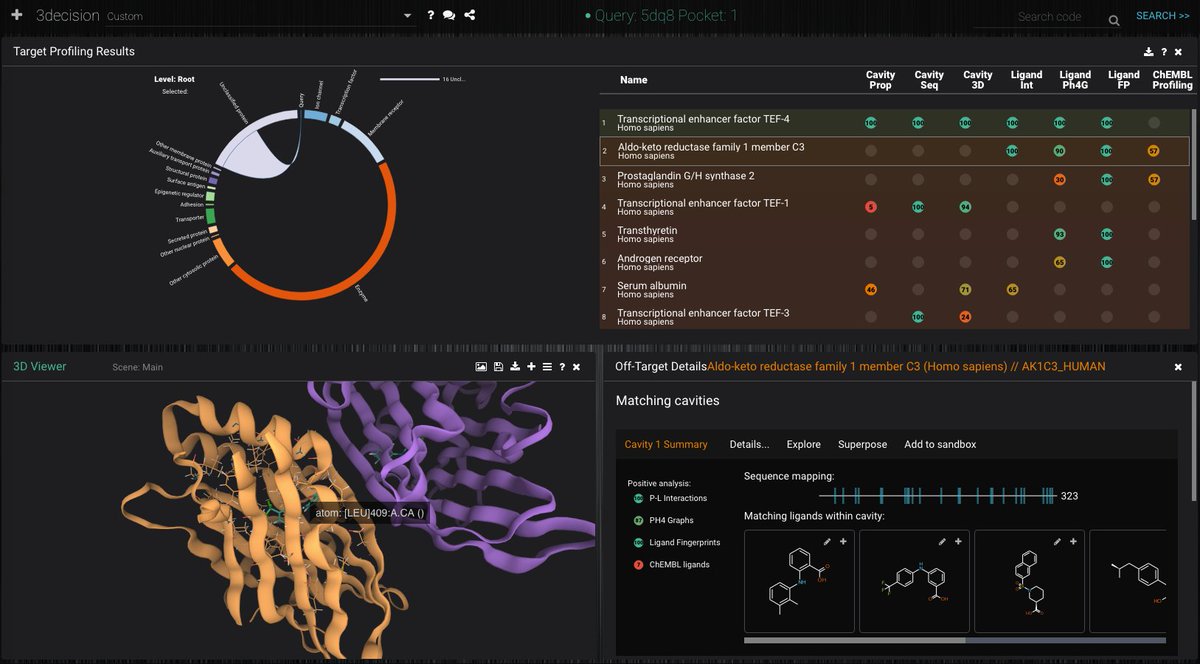Click the share icon in top bar
Image resolution: width=1200 pixels, height=664 pixels.
tap(470, 15)
